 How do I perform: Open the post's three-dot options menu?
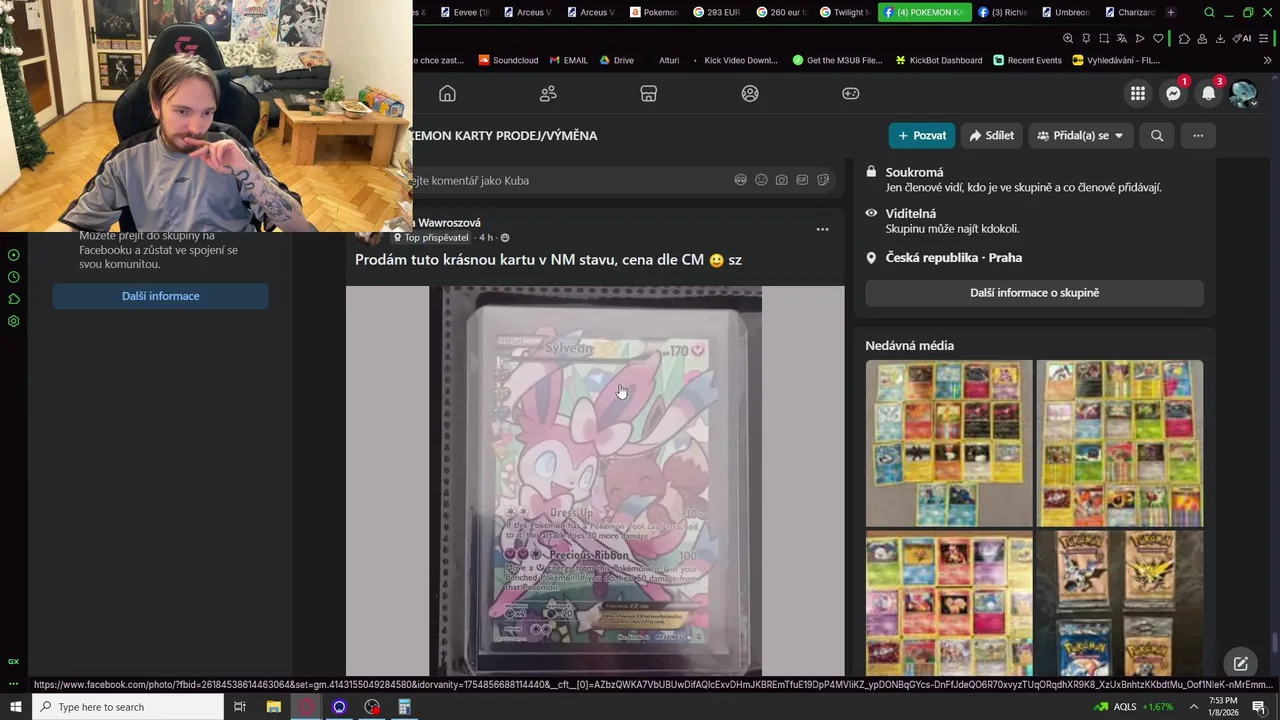click(822, 229)
